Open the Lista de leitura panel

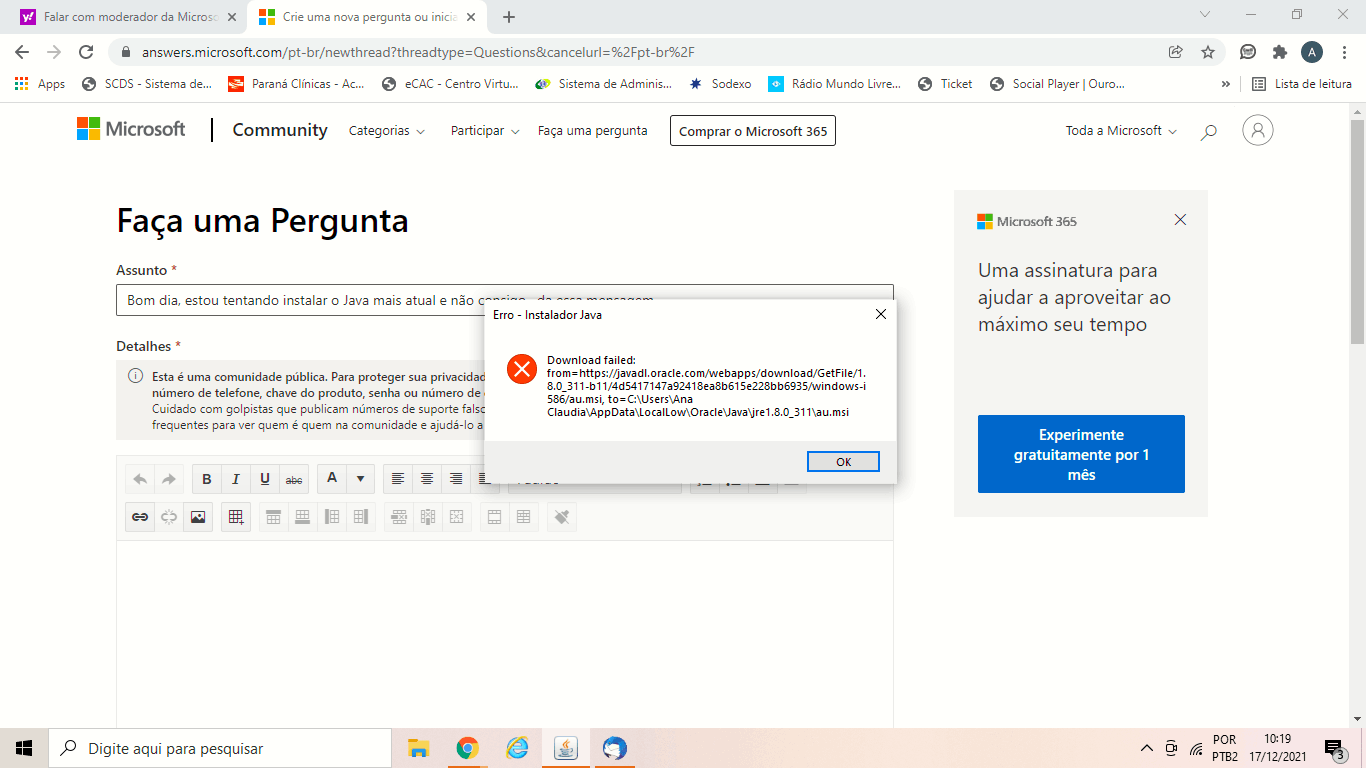(x=1302, y=84)
